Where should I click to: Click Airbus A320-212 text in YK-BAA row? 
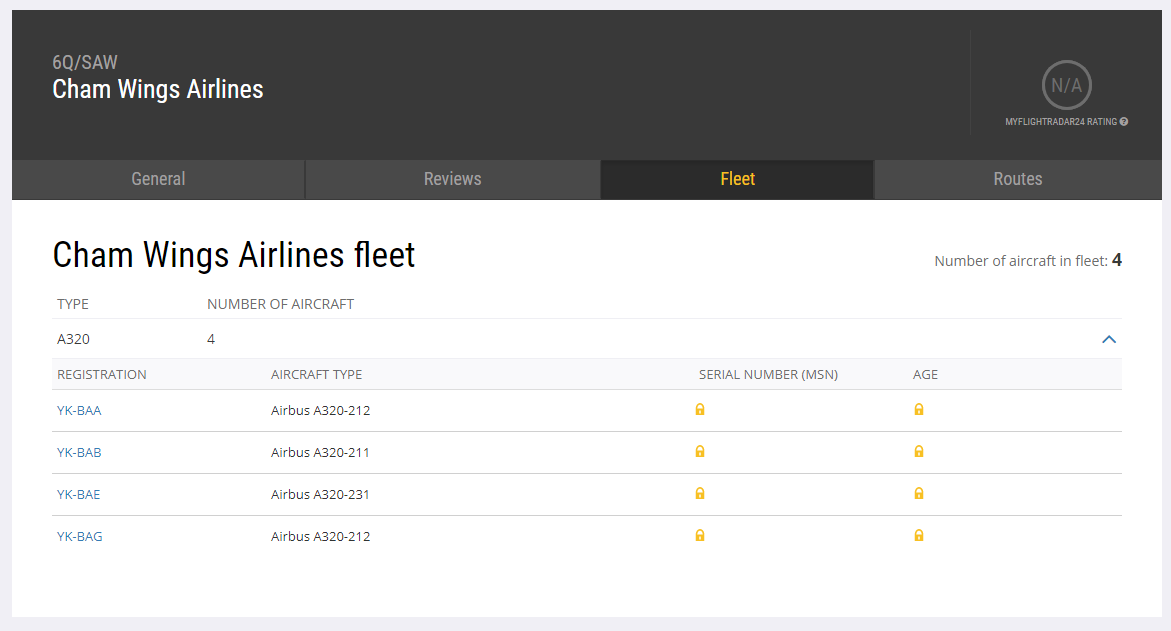pos(320,410)
